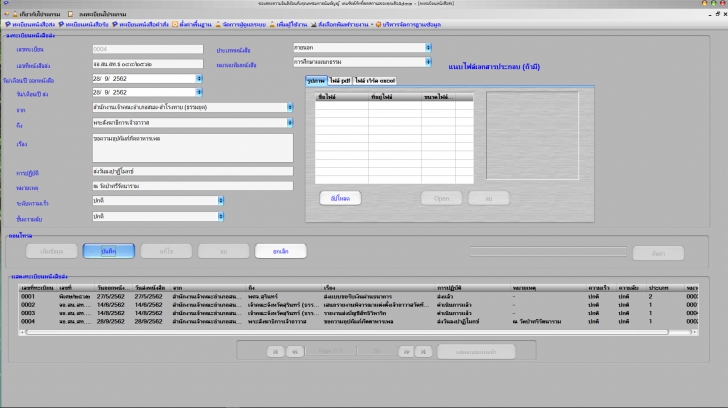Click the file size column header
Screen dimensions: 728x408
[438, 97]
